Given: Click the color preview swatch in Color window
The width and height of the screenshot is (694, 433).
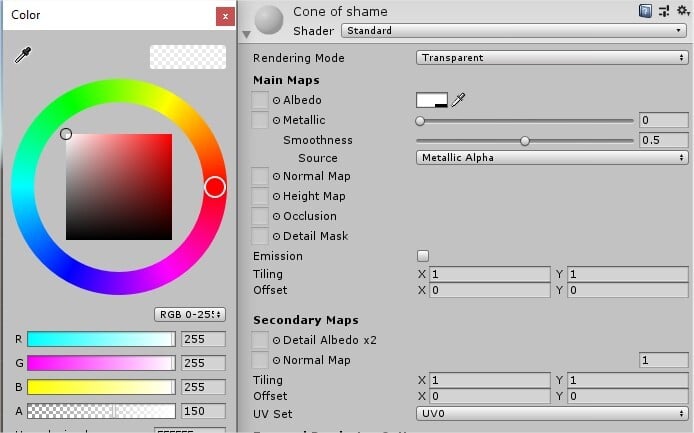Looking at the screenshot, I should point(188,57).
